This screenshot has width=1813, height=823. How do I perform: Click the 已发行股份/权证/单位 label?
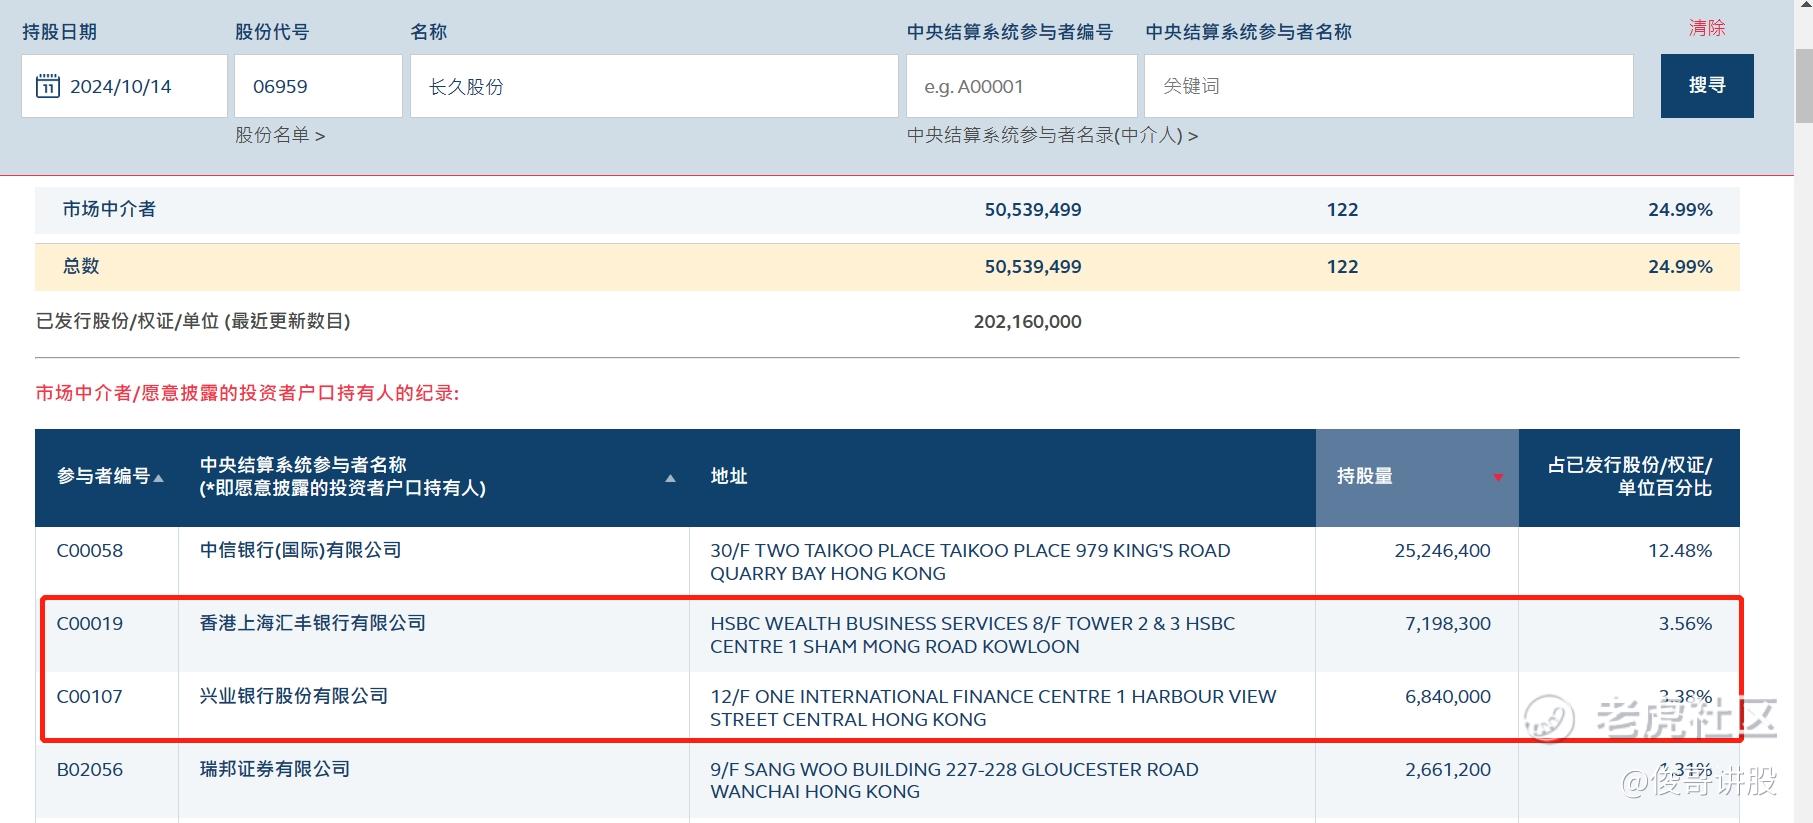pos(193,321)
